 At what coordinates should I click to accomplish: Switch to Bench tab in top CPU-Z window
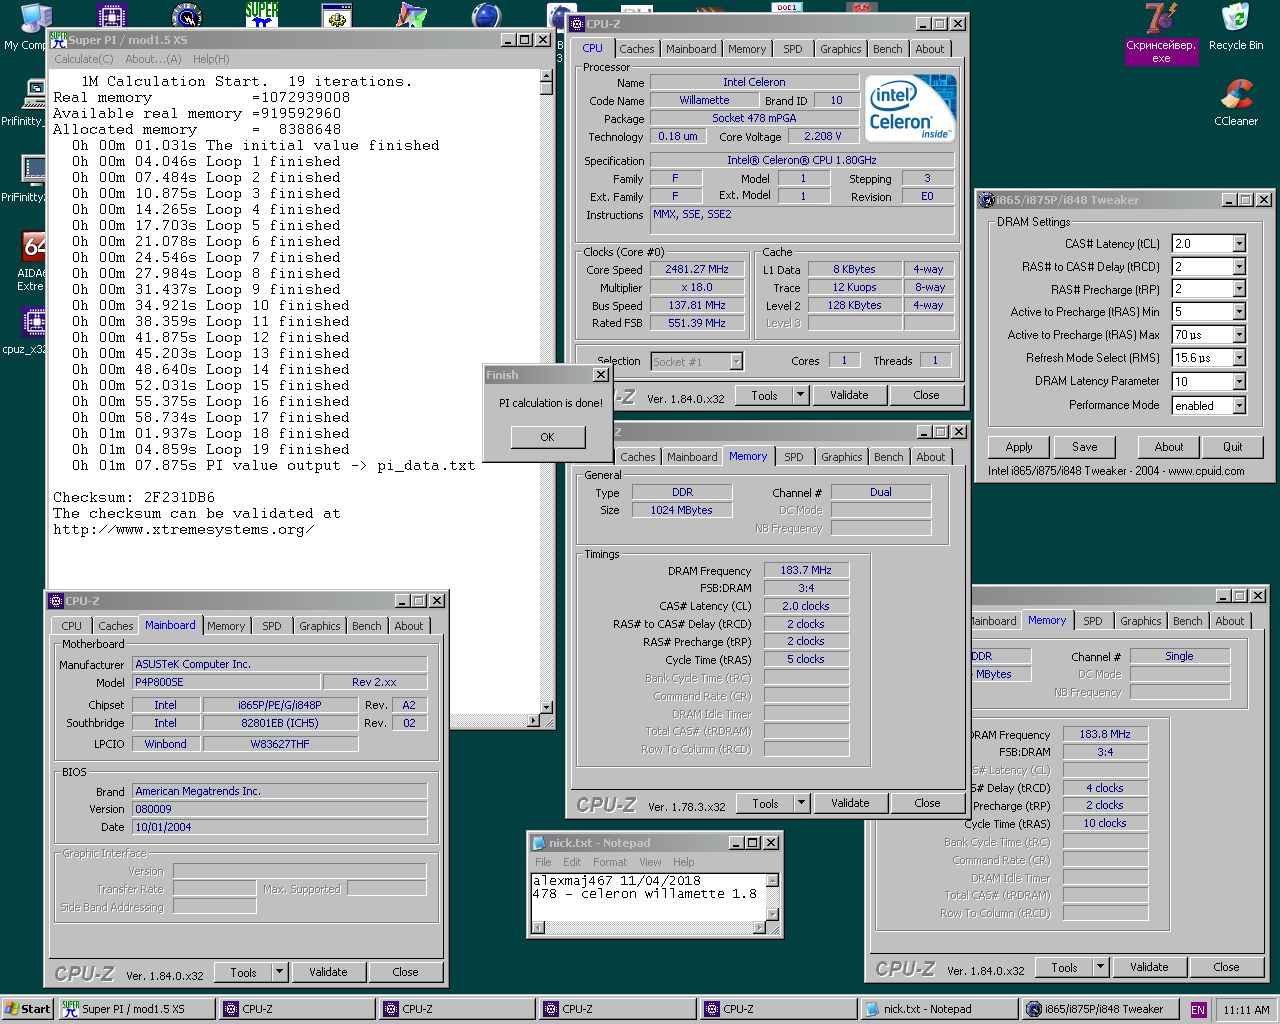(887, 49)
